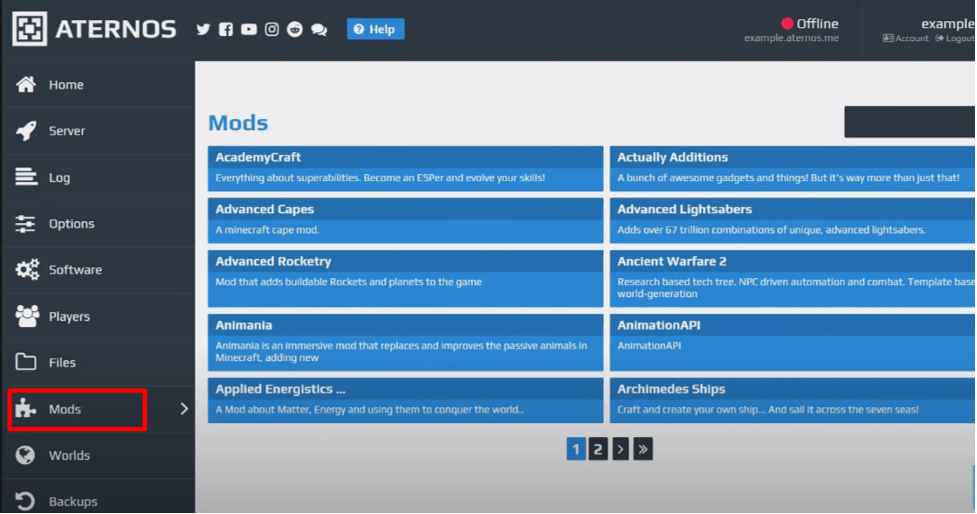Click the Players group icon
Image resolution: width=977 pixels, height=514 pixels.
coord(27,316)
